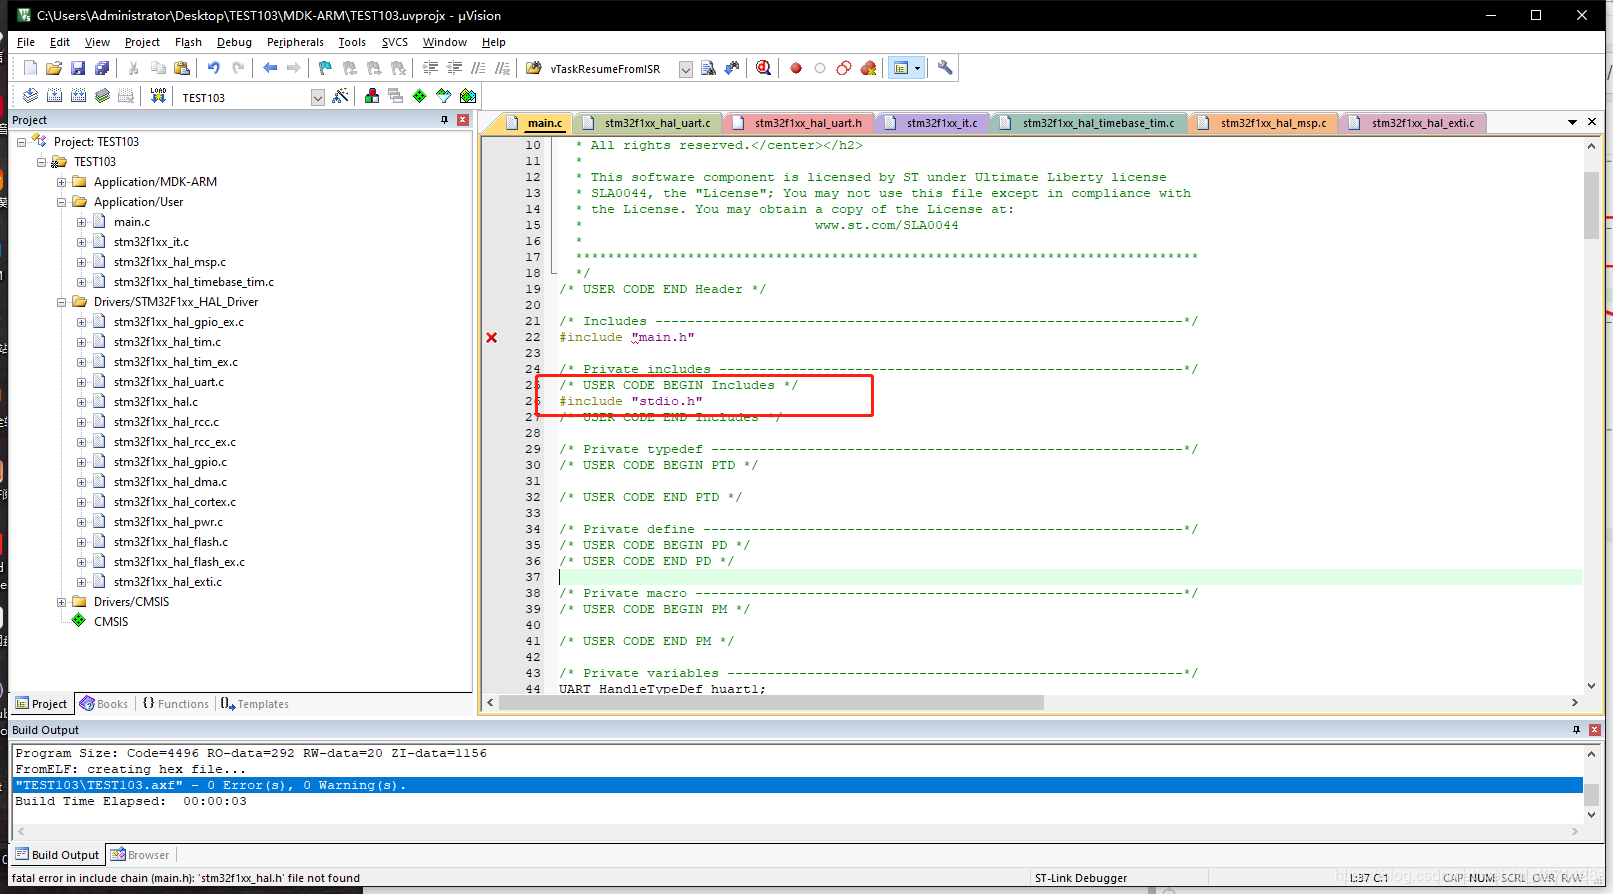
Task: Click the Build Output vertical scrollbar thumb
Action: [x=1591, y=794]
